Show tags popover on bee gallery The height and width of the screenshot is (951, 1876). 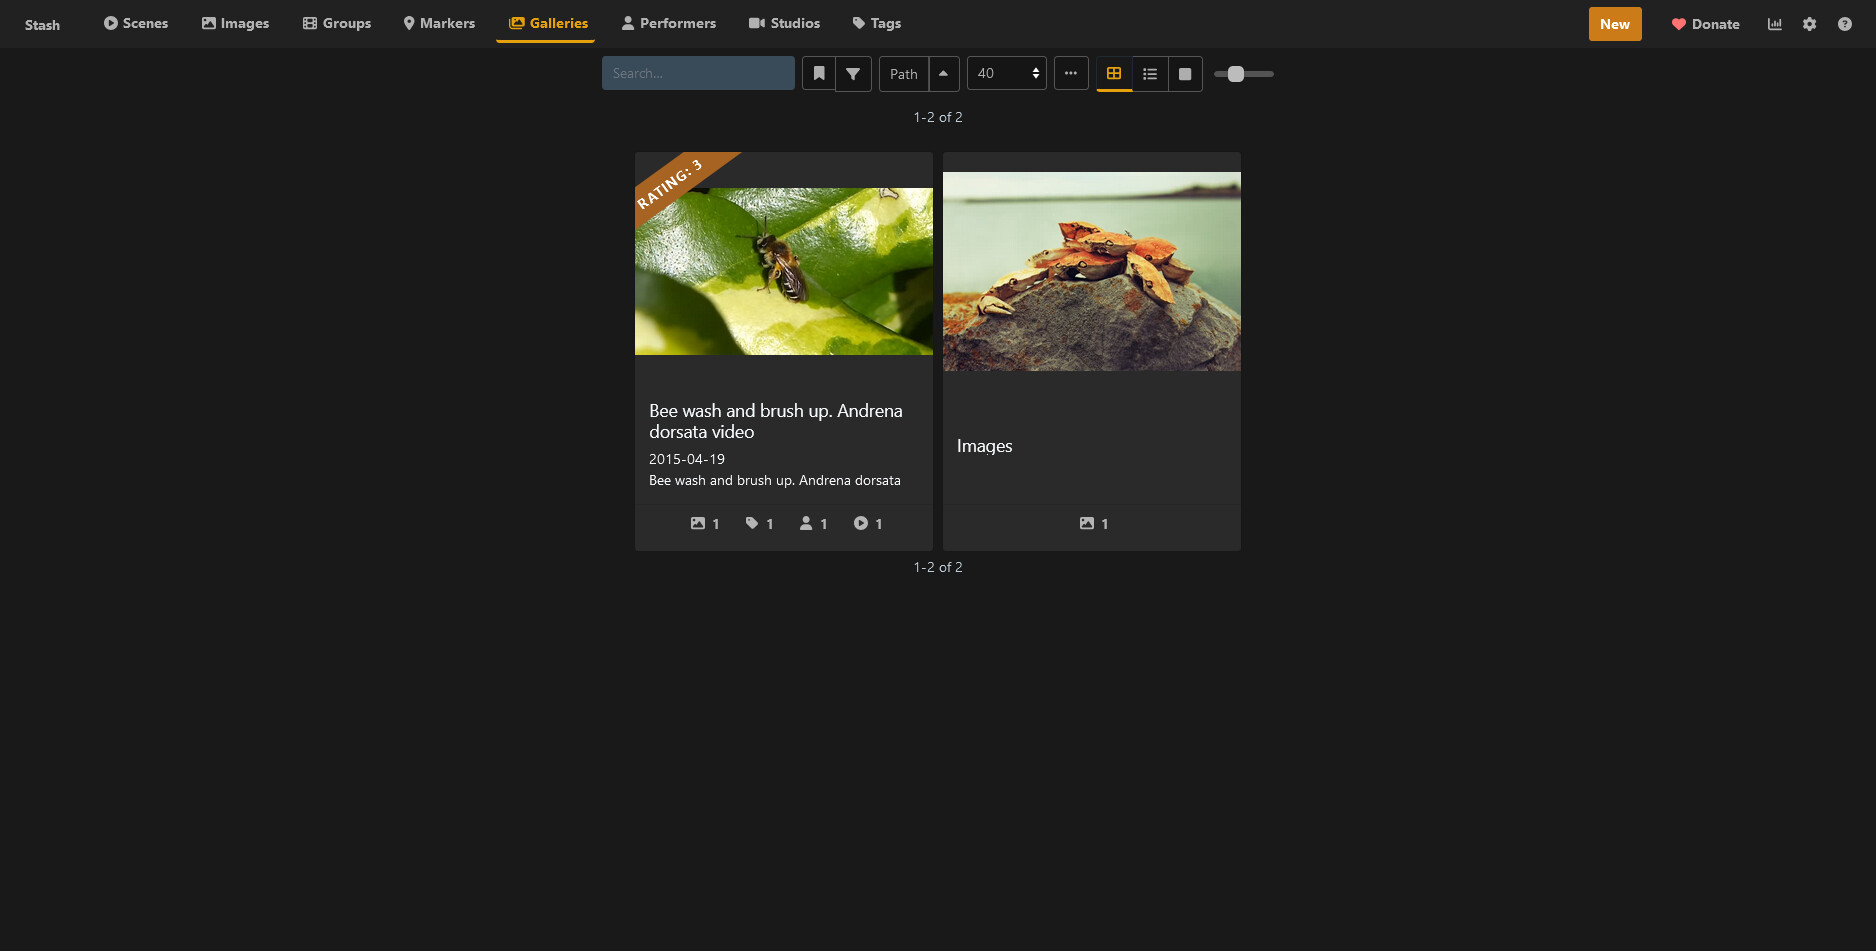pyautogui.click(x=759, y=523)
